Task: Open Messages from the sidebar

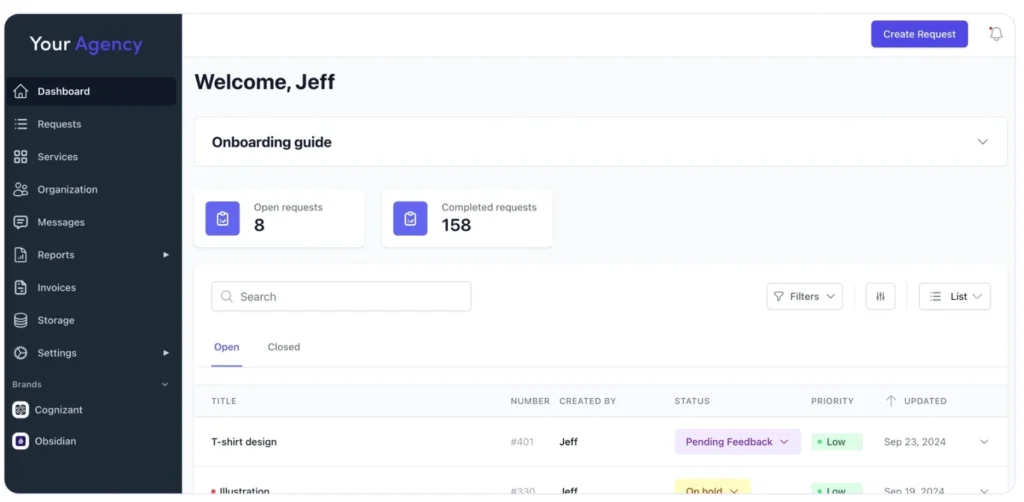Action: (60, 222)
